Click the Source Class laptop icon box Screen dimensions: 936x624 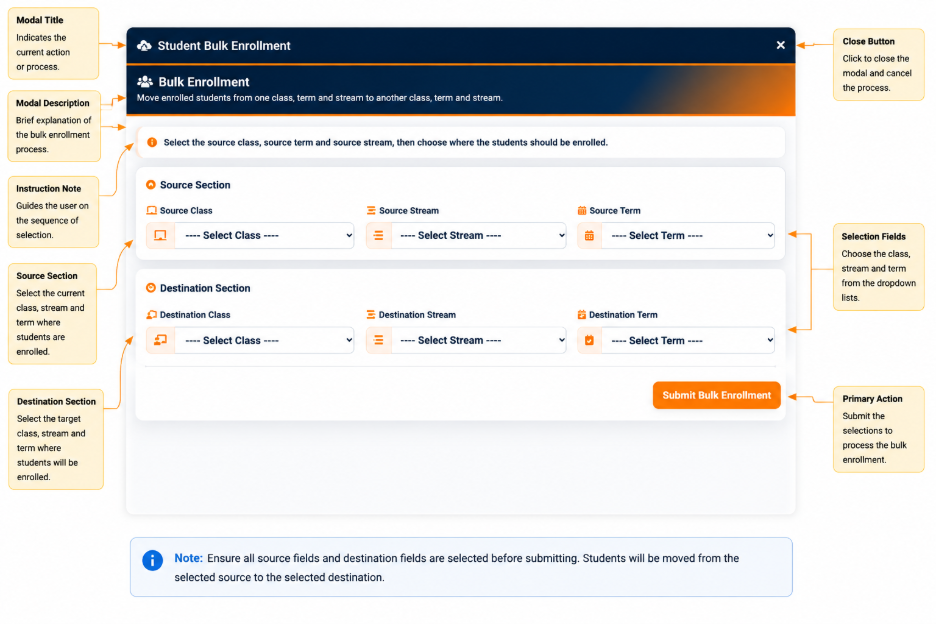click(161, 235)
